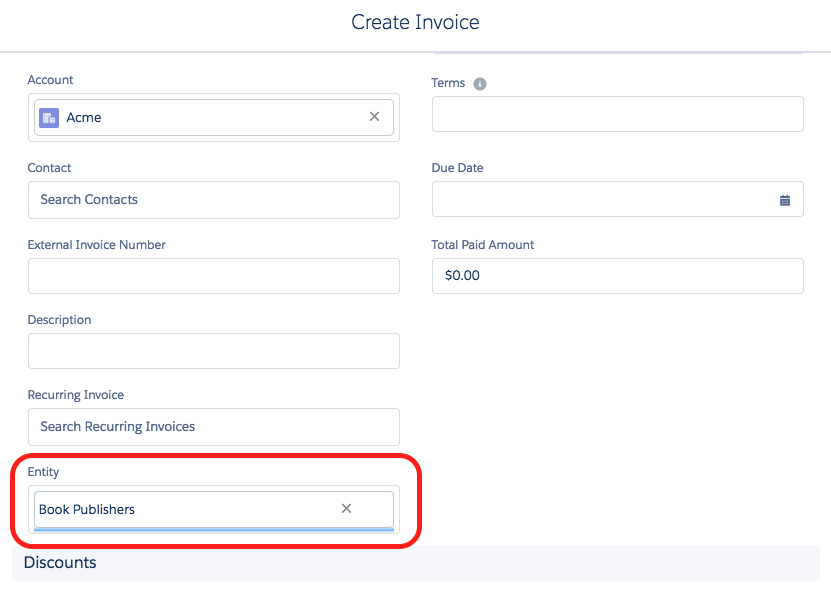Click into the Description text box
The width and height of the screenshot is (831, 590).
click(213, 351)
